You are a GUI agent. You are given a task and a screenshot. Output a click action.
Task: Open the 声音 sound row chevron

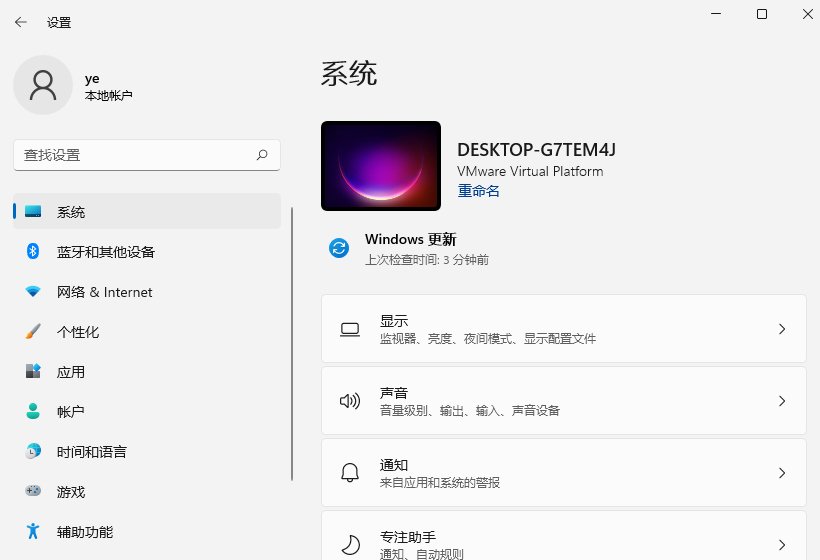click(x=782, y=401)
